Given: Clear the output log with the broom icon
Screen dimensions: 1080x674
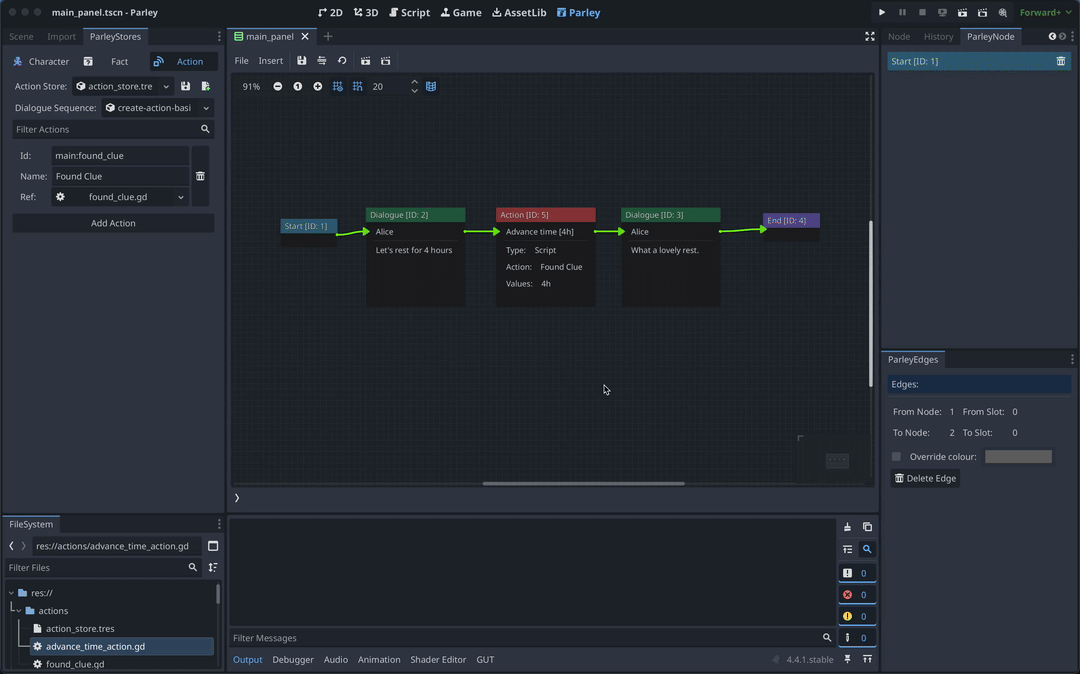Looking at the screenshot, I should coord(847,527).
